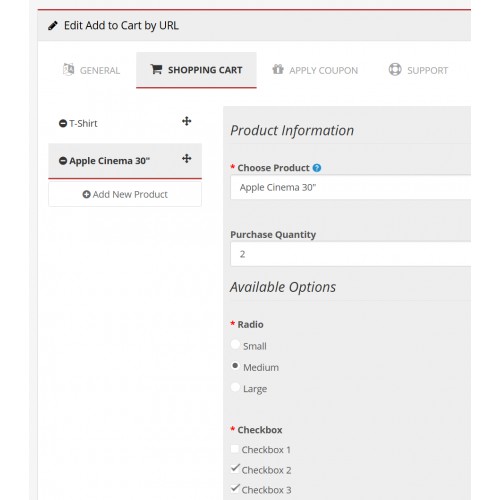The image size is (500, 500).
Task: Click the minus icon beside T-Shirt
Action: coord(63,124)
